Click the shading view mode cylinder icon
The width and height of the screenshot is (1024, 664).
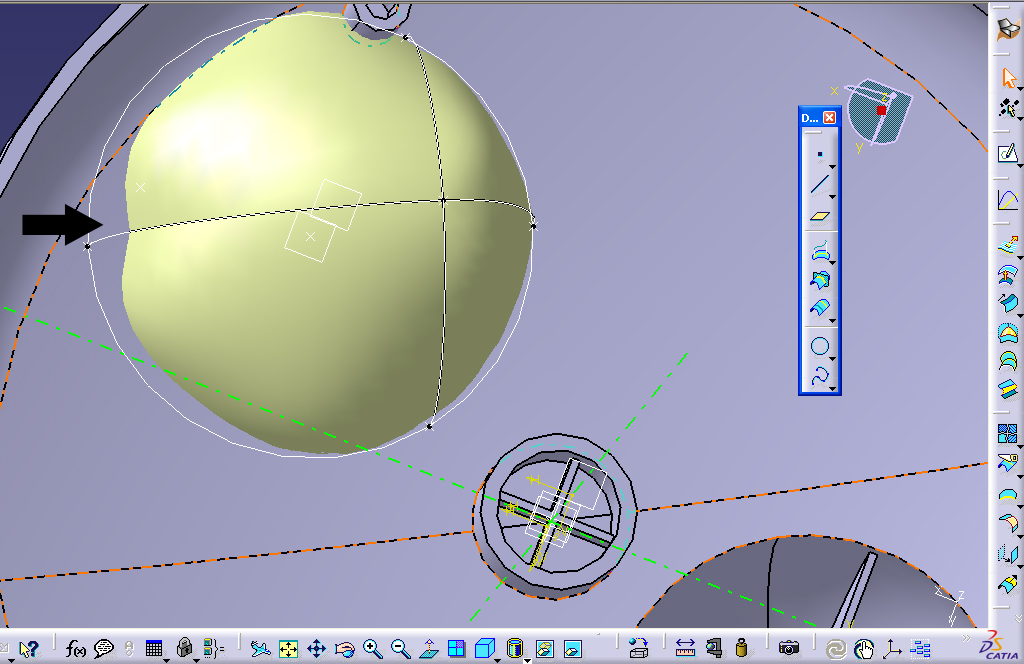click(x=515, y=648)
